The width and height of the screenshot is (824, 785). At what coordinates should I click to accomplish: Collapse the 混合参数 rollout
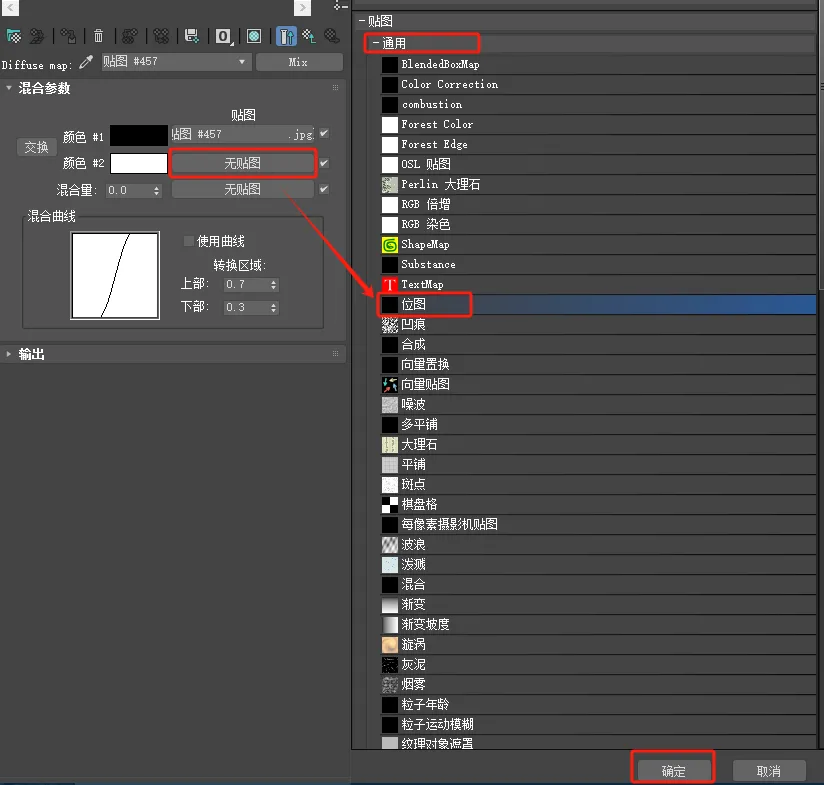point(9,88)
